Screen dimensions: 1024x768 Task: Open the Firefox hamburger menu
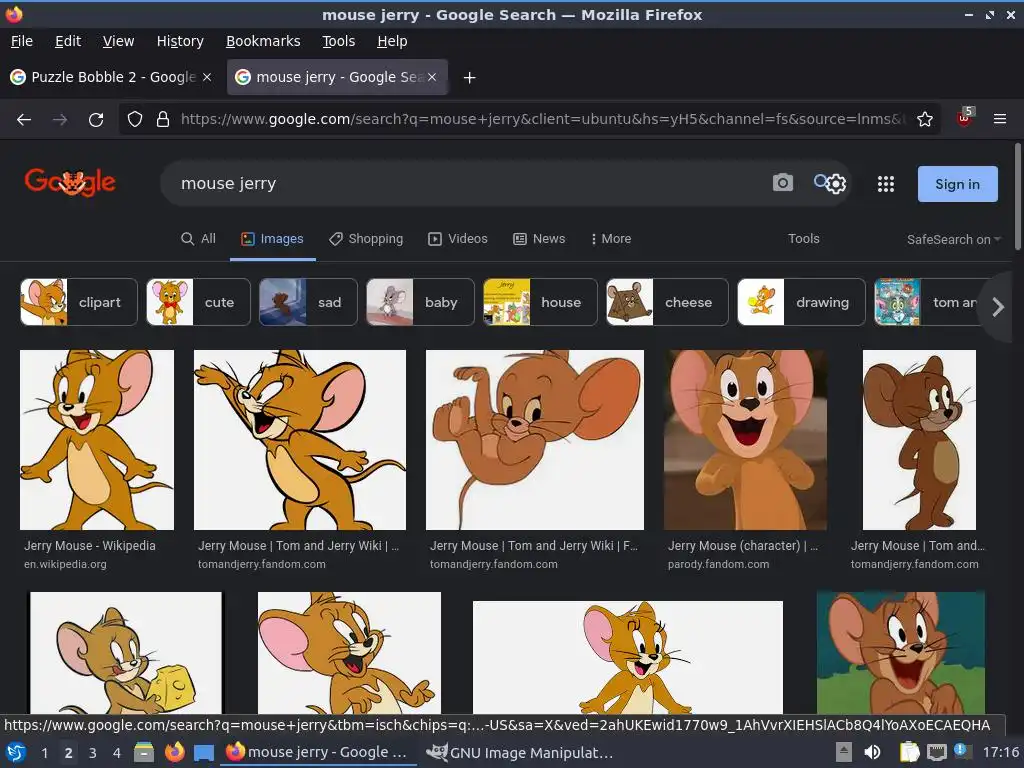pyautogui.click(x=1000, y=120)
